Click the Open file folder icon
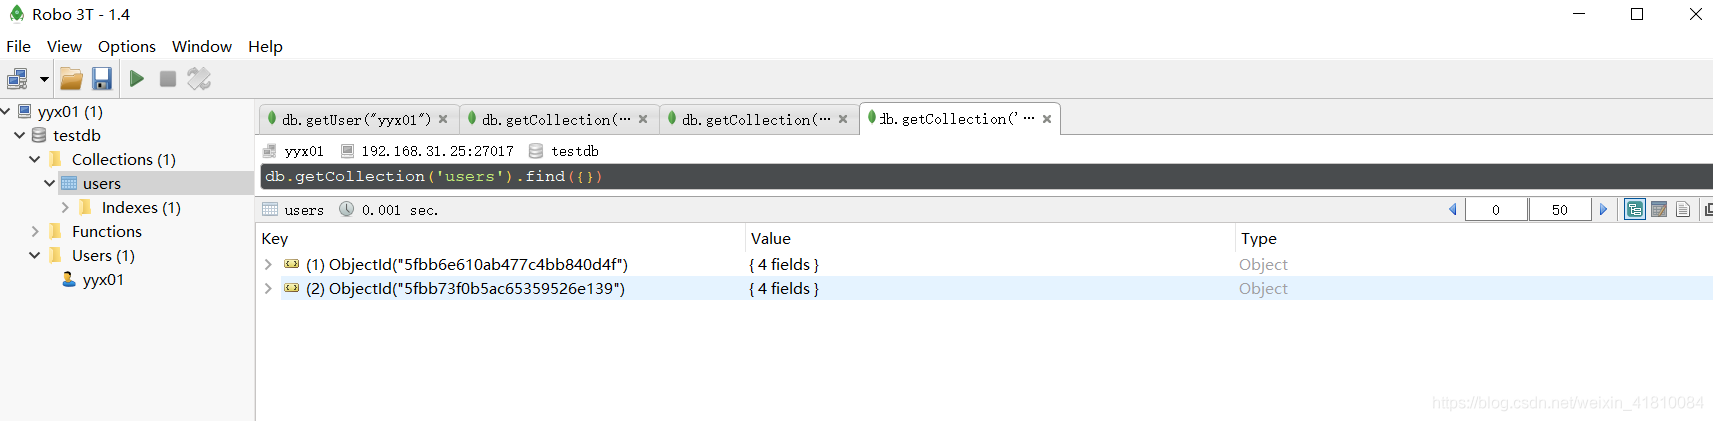Viewport: 1713px width, 421px height. [x=71, y=79]
